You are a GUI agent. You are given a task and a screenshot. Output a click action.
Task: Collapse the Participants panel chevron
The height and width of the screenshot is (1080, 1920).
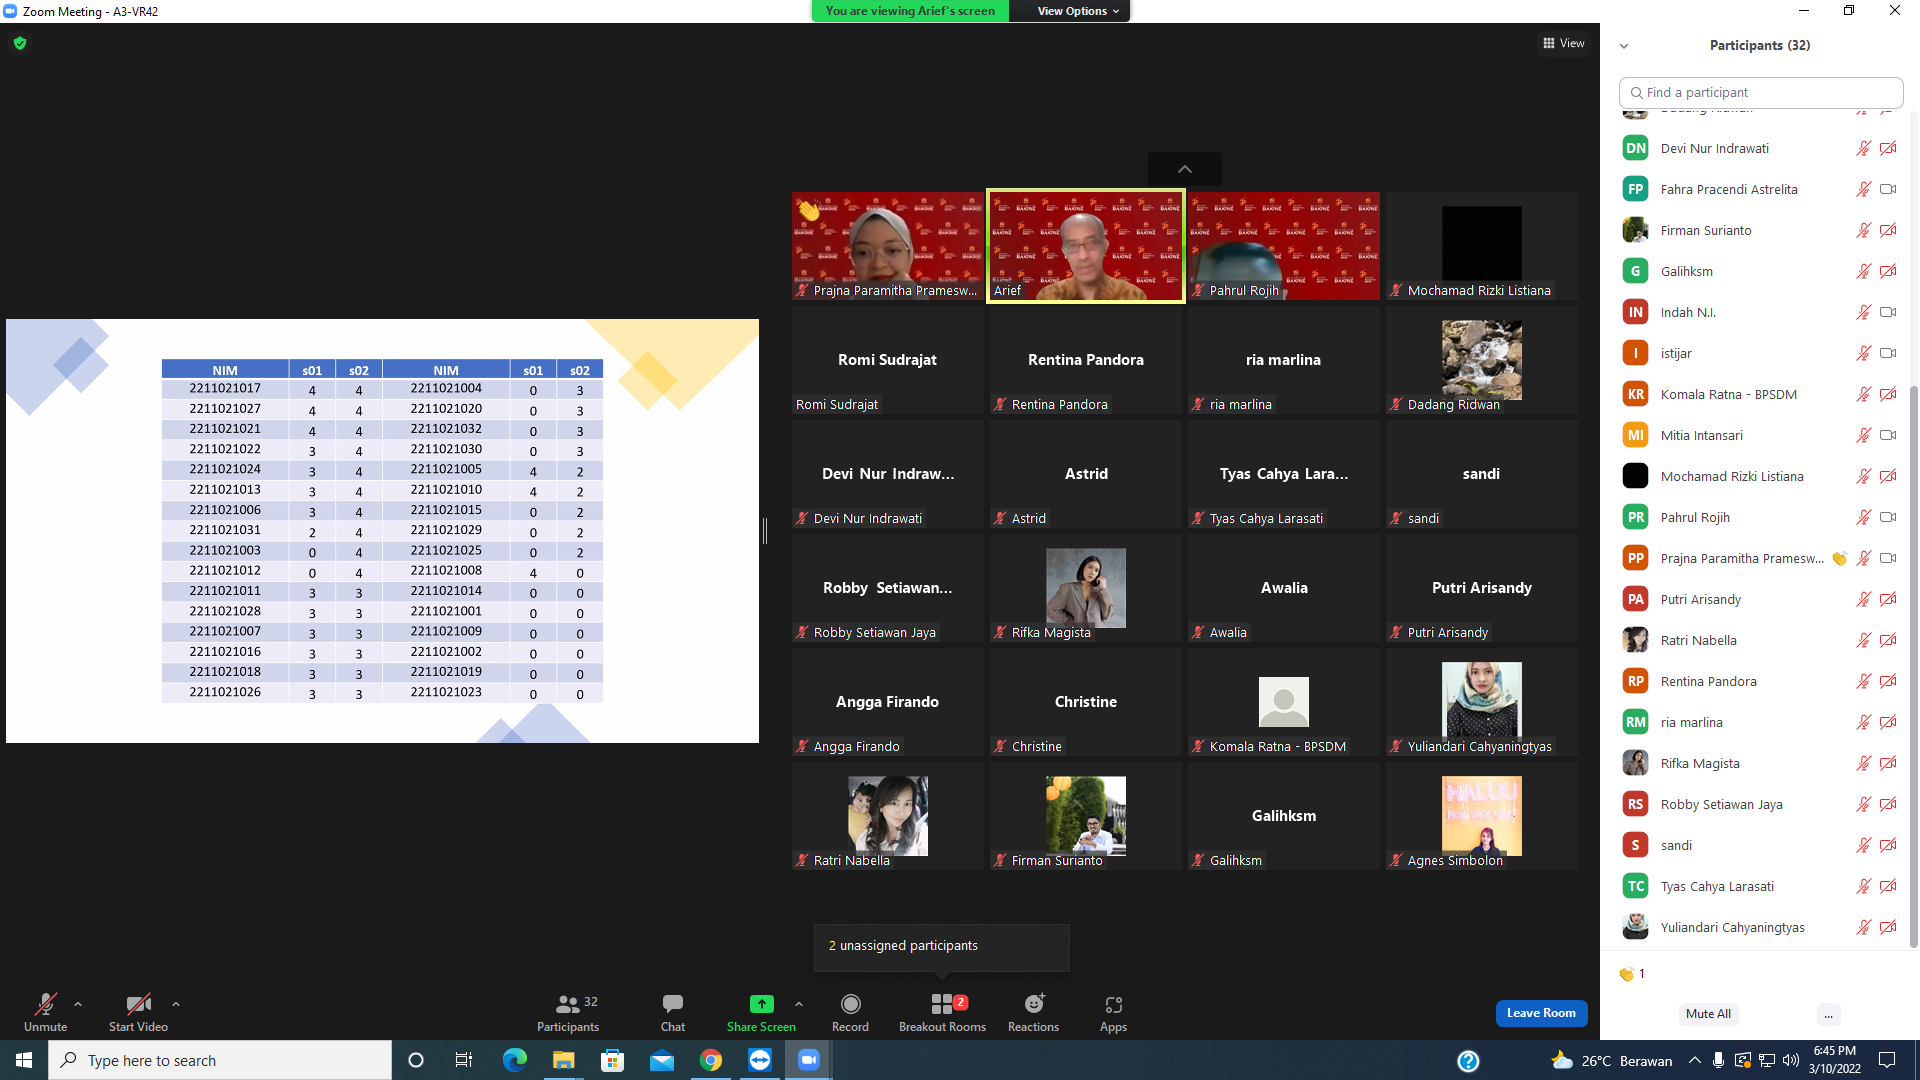pos(1624,46)
